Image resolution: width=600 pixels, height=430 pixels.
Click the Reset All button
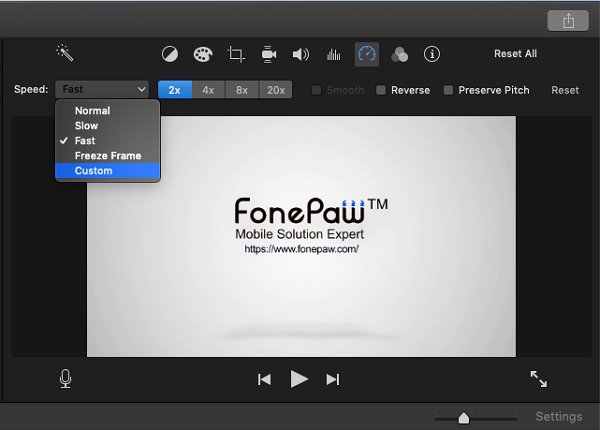point(515,54)
